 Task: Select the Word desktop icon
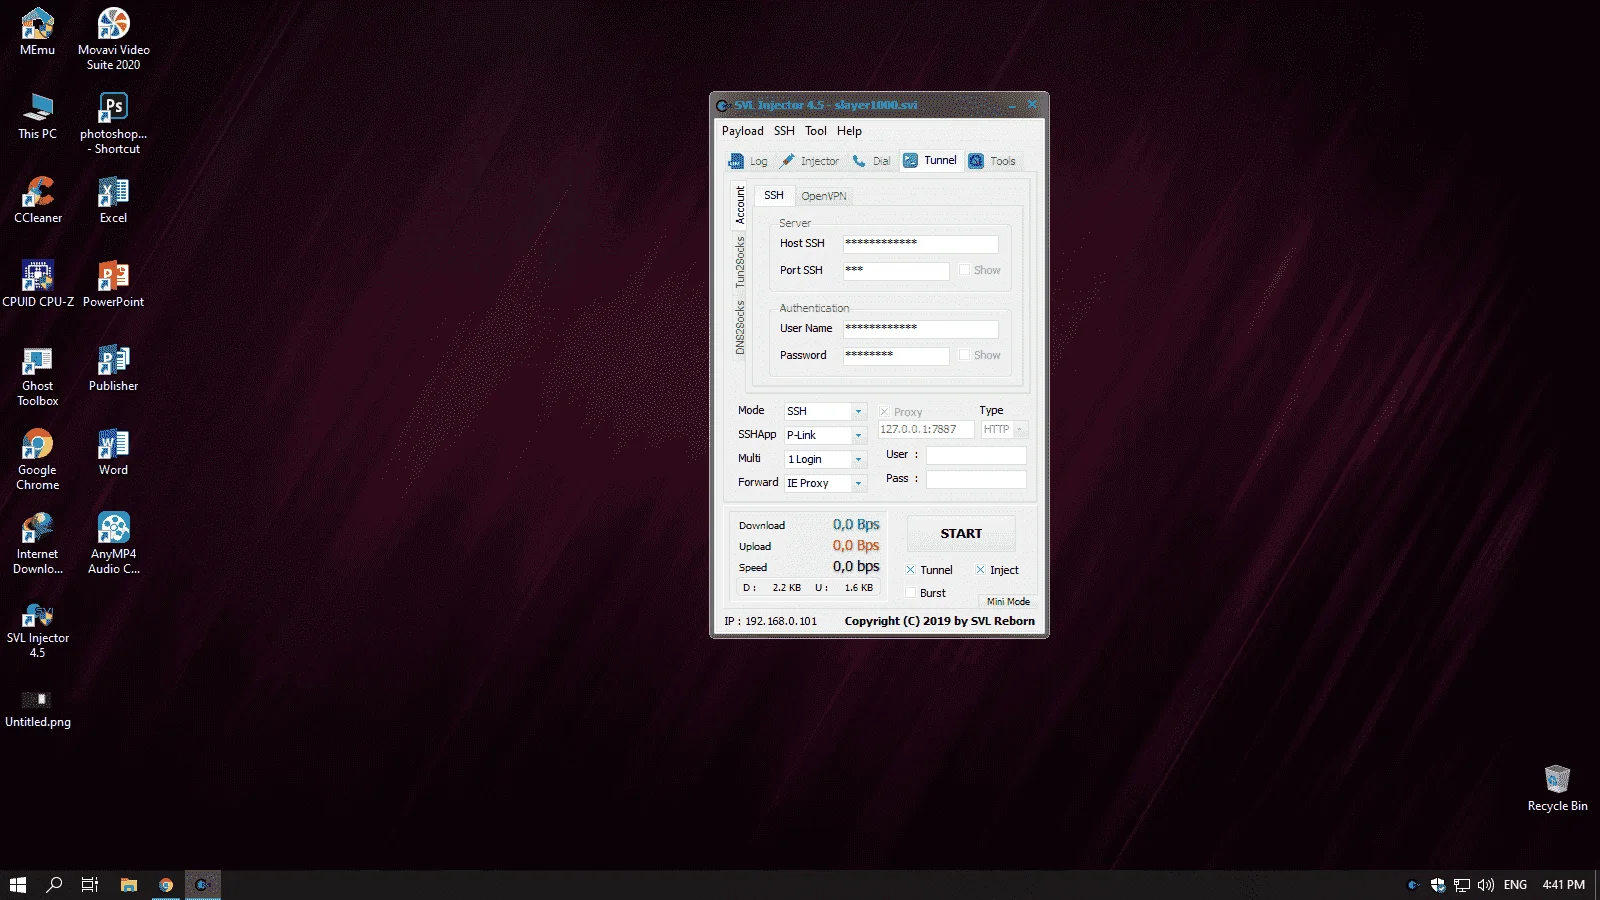pyautogui.click(x=114, y=451)
